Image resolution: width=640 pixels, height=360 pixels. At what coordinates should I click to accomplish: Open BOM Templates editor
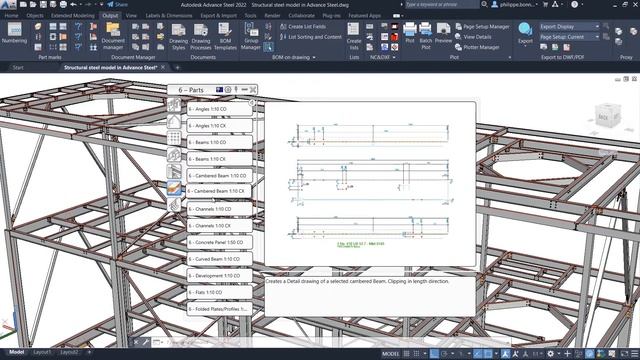click(x=225, y=36)
